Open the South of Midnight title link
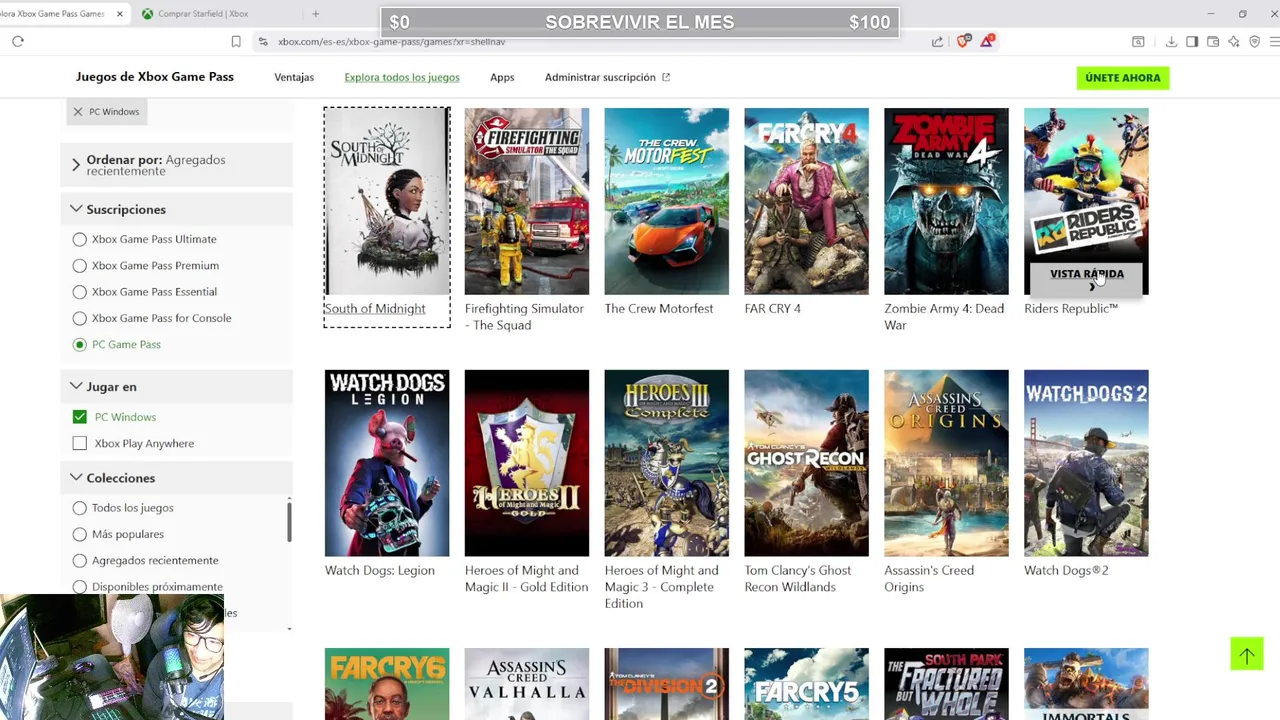This screenshot has width=1280, height=720. (x=375, y=309)
